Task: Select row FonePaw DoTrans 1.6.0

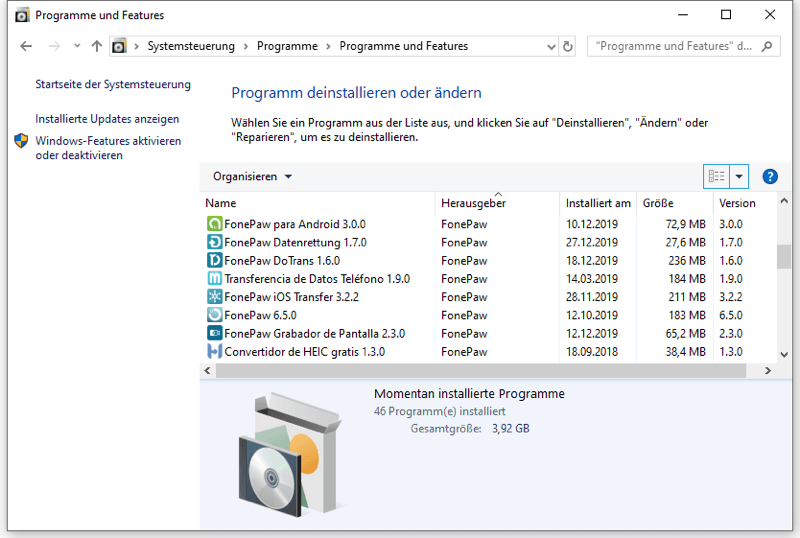Action: (x=488, y=261)
